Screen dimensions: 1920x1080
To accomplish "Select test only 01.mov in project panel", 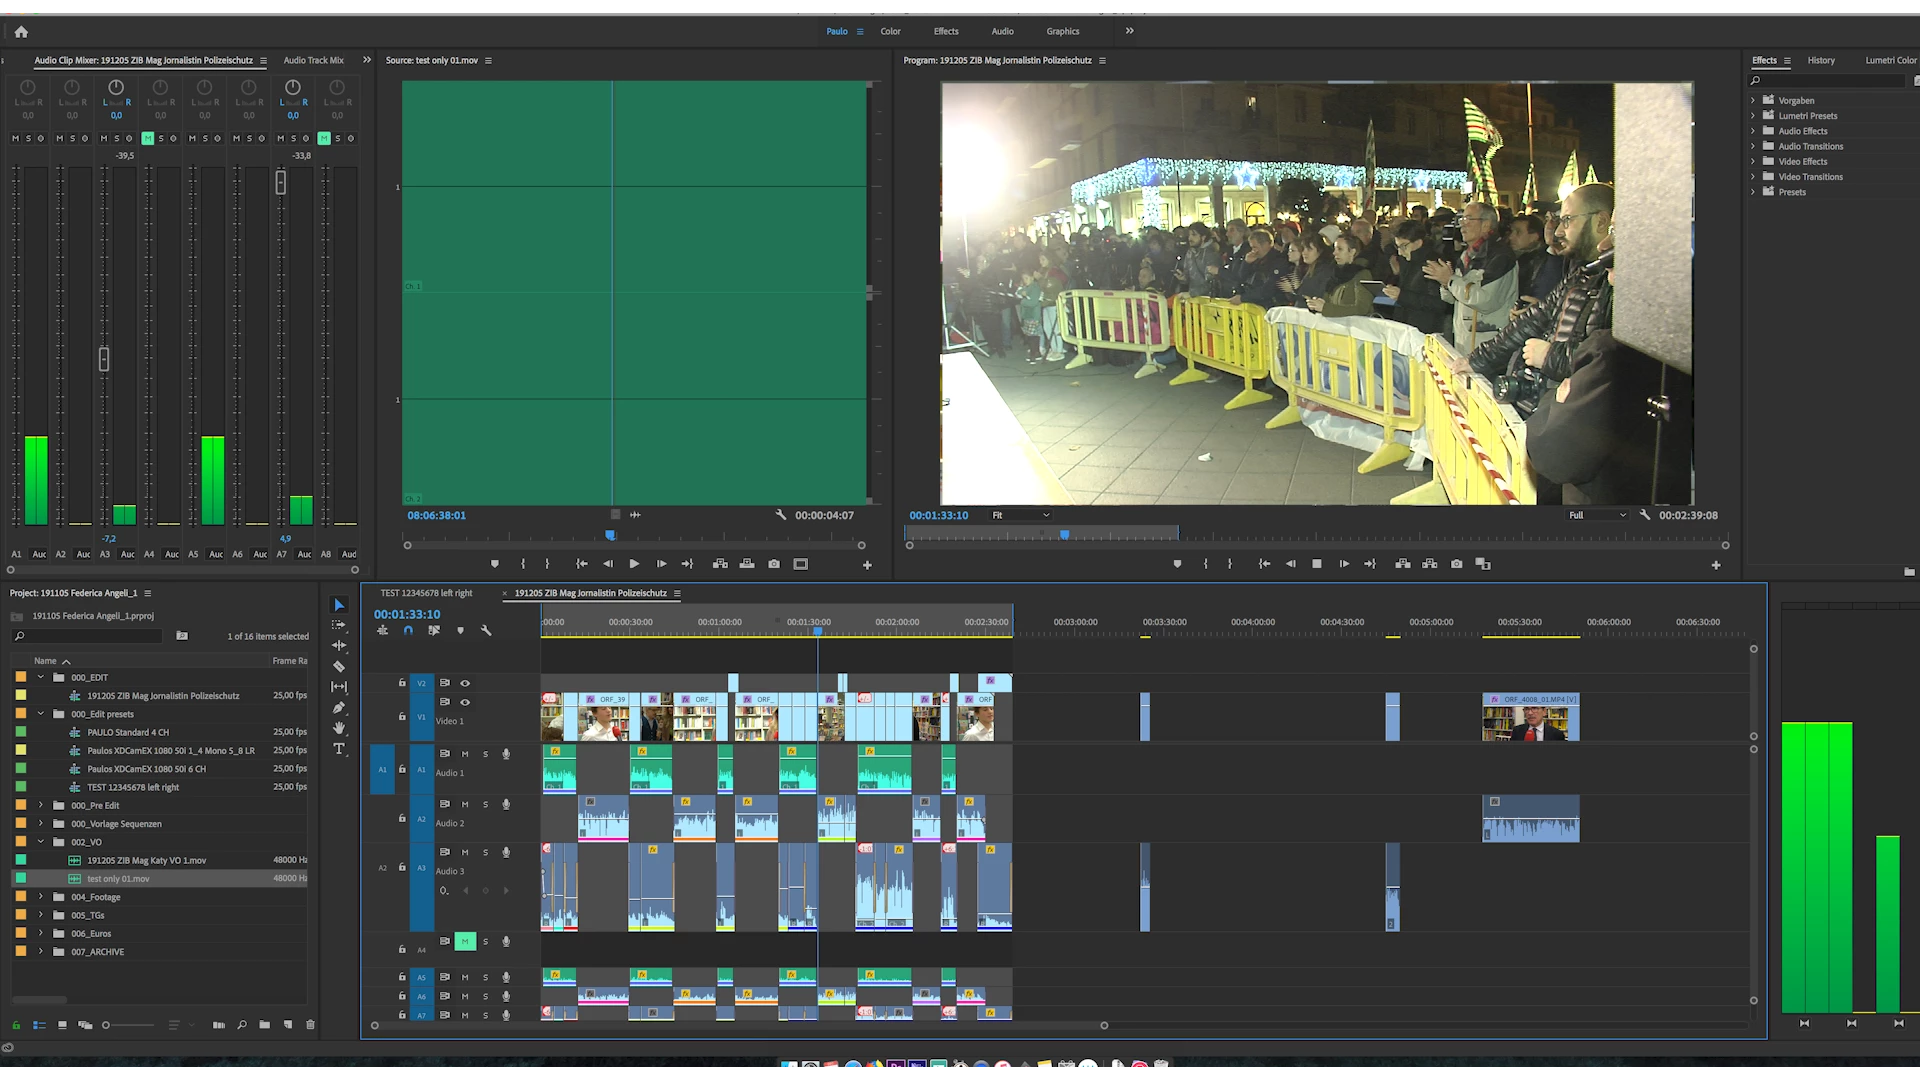I will [118, 879].
